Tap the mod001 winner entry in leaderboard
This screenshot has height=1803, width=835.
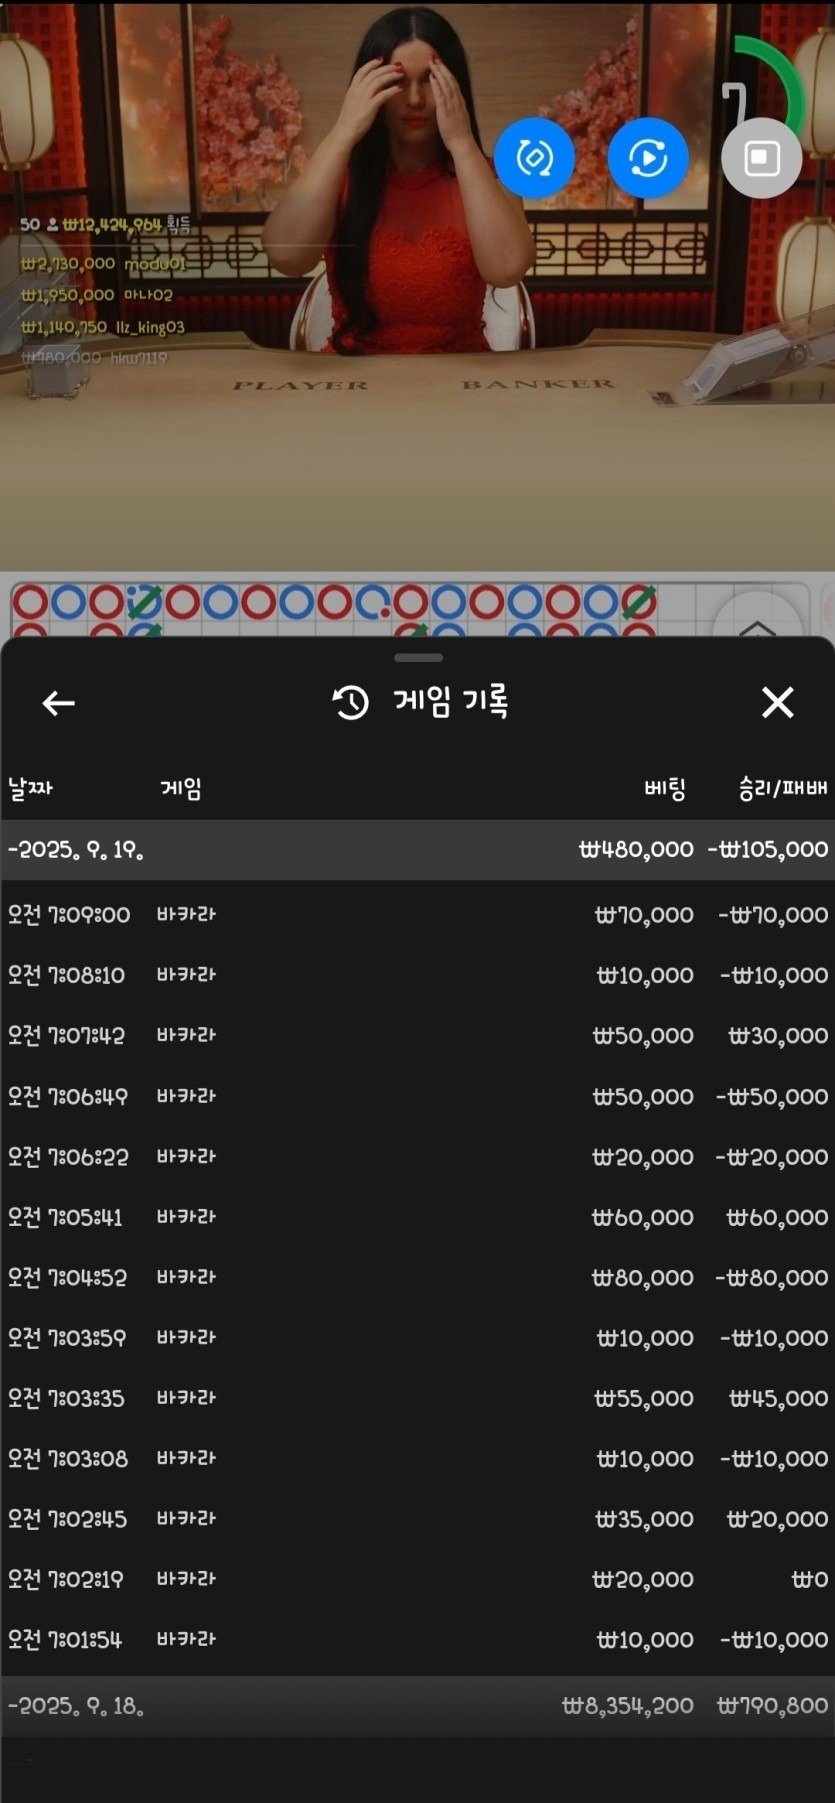click(x=103, y=264)
